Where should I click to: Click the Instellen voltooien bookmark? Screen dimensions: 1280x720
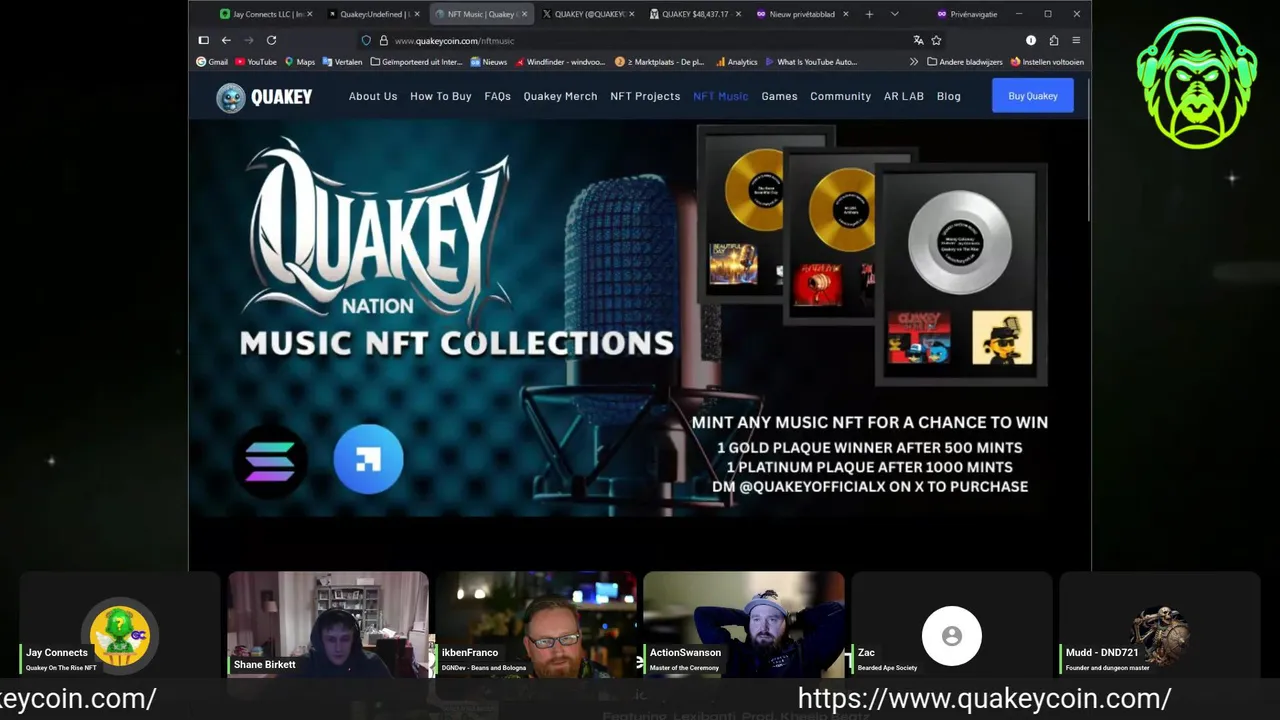[x=1047, y=62]
